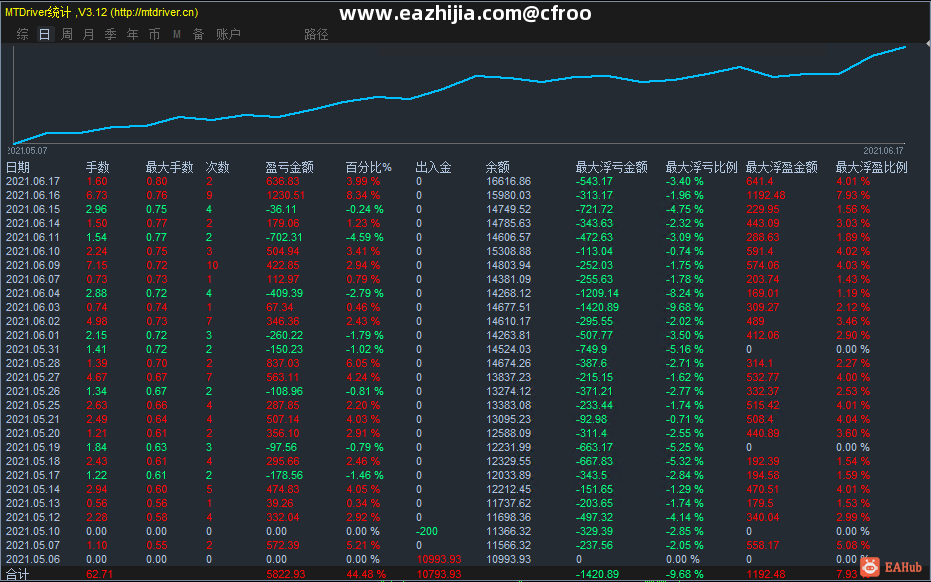This screenshot has width=931, height=582.
Task: Switch to the 月 monthly tab
Action: [x=88, y=34]
